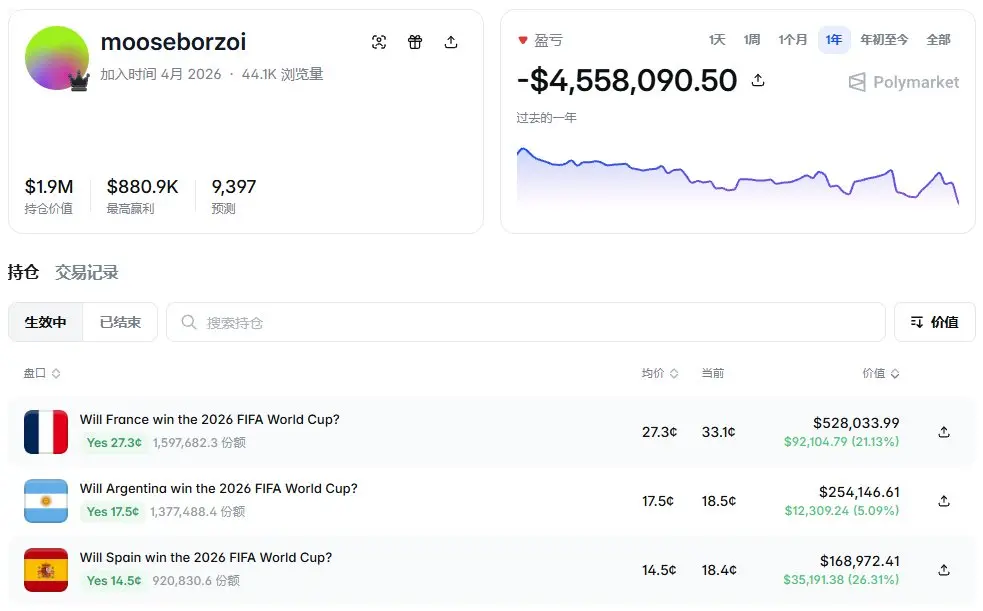Click the $1.9M 持仓价值 stat
Viewport: 983px width, 611px height.
[x=49, y=196]
